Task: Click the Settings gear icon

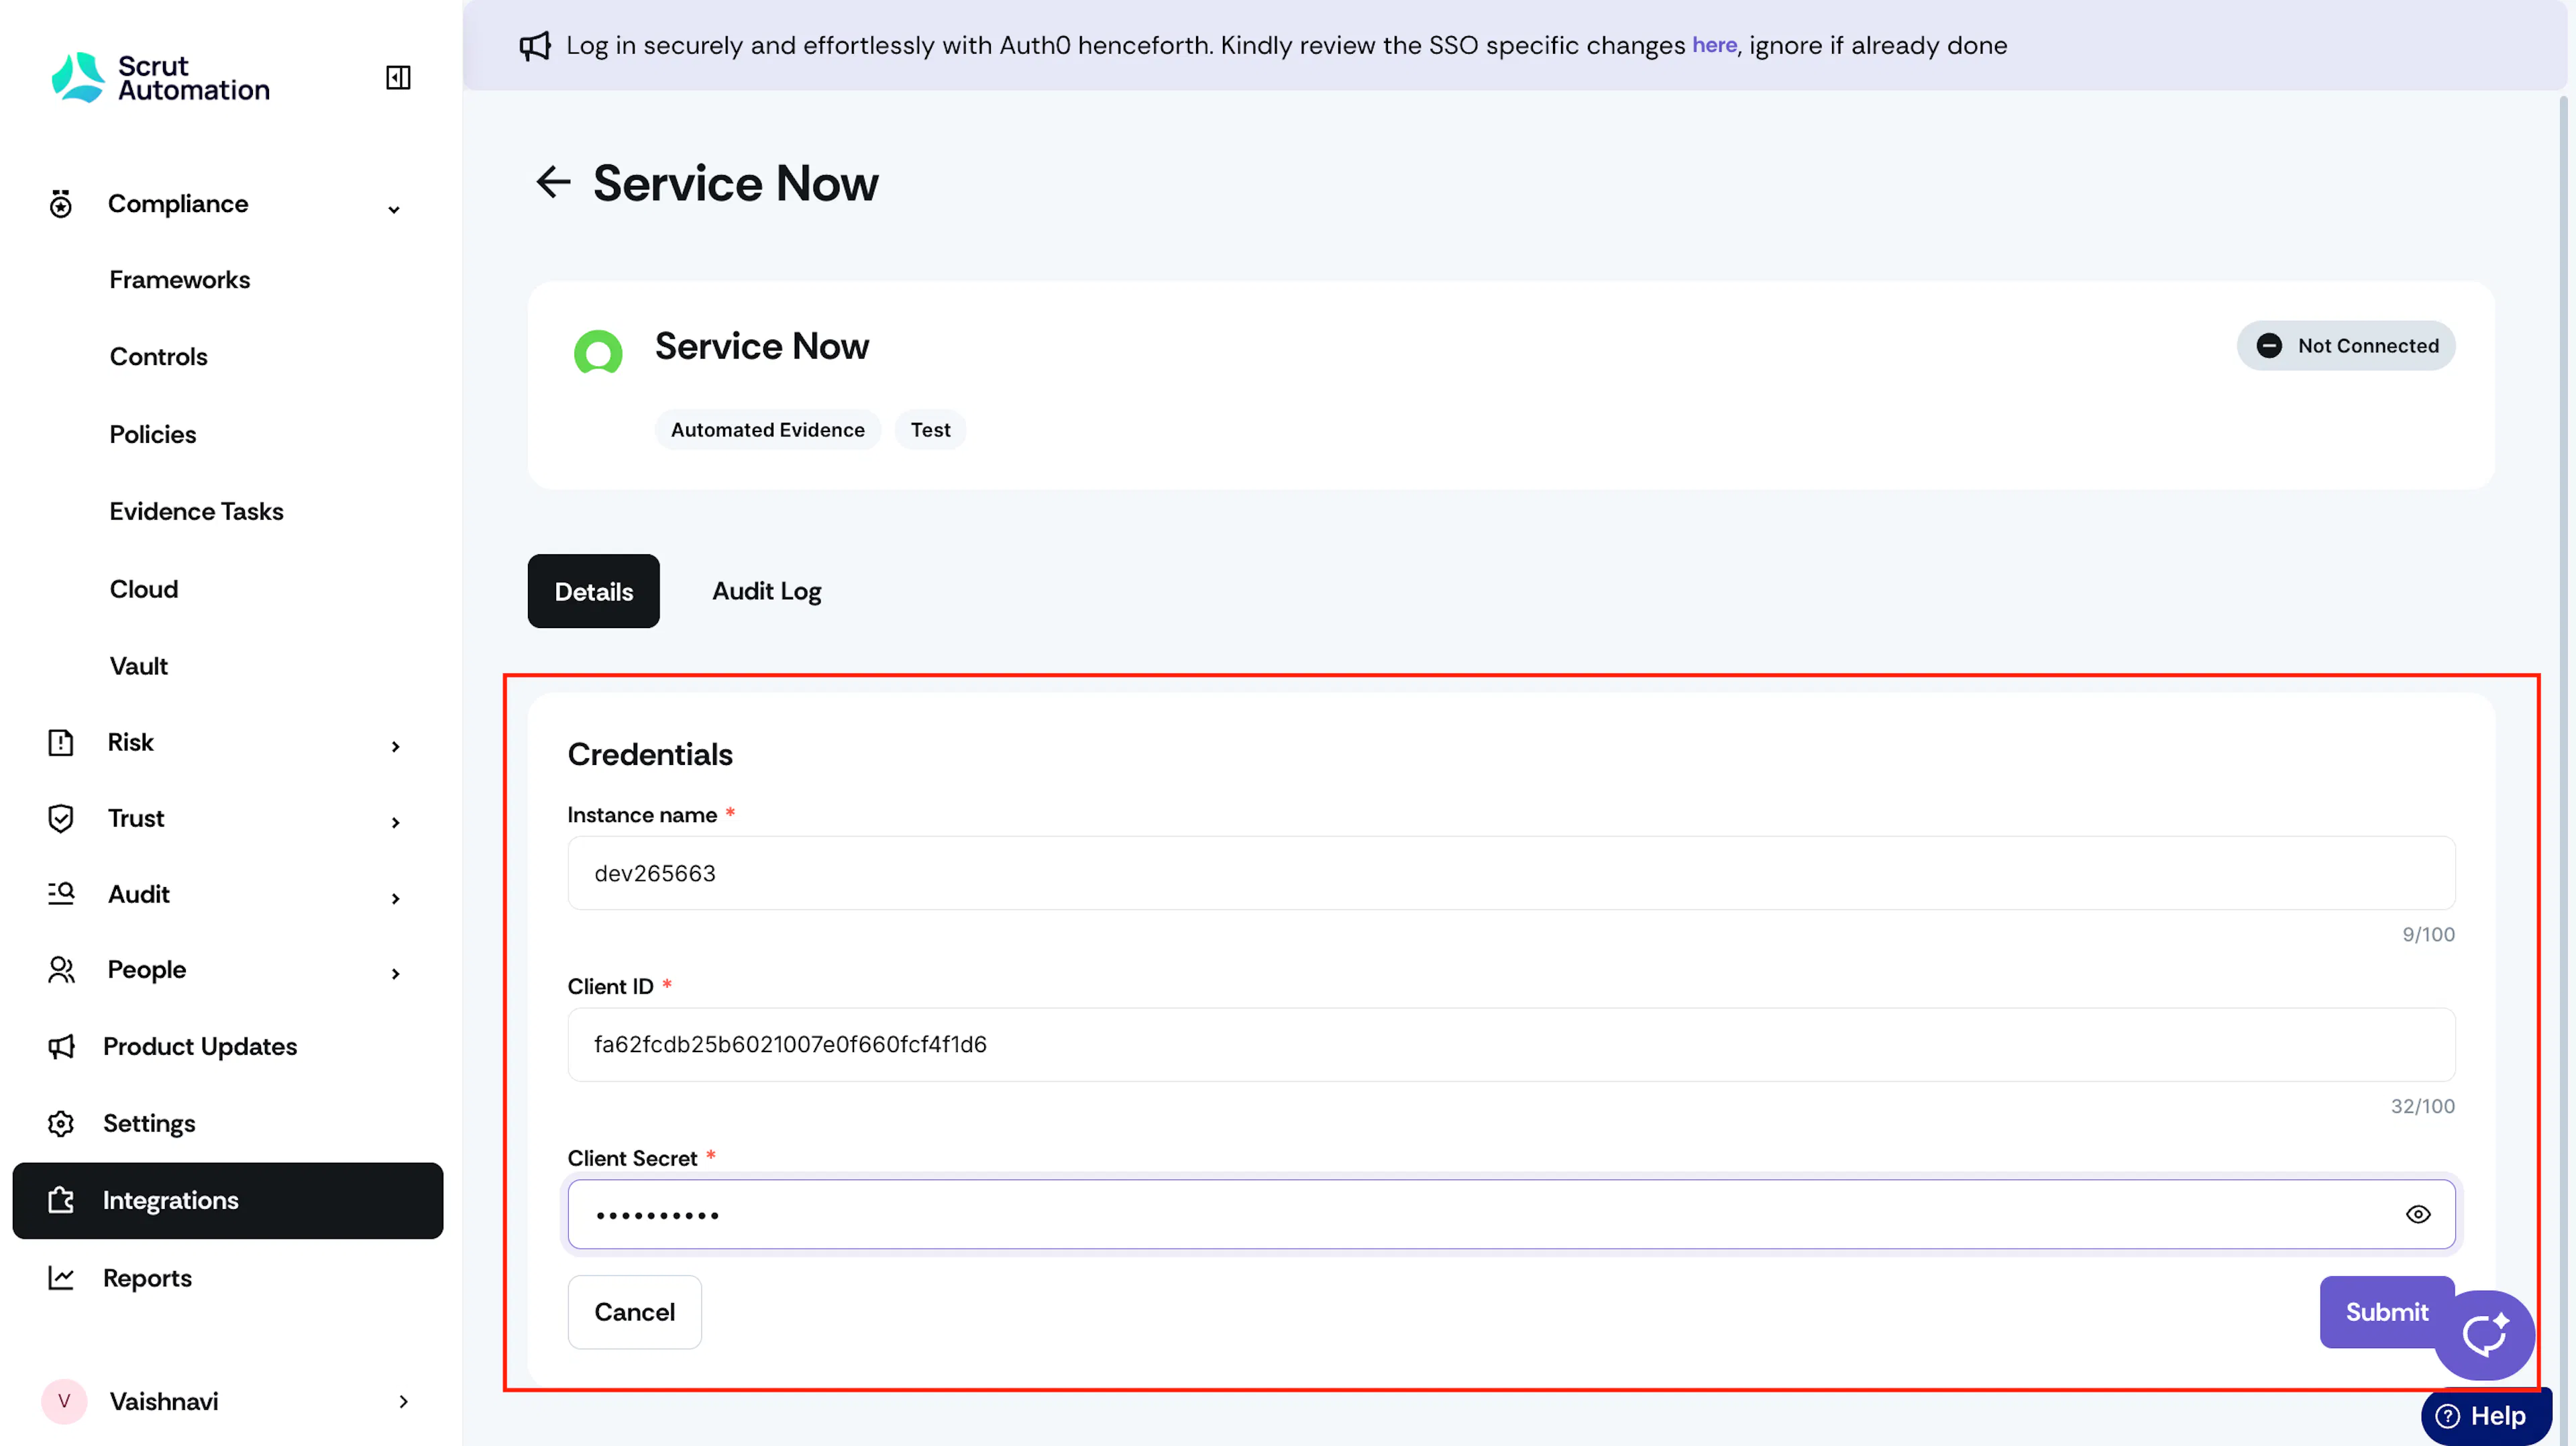Action: click(x=61, y=1123)
